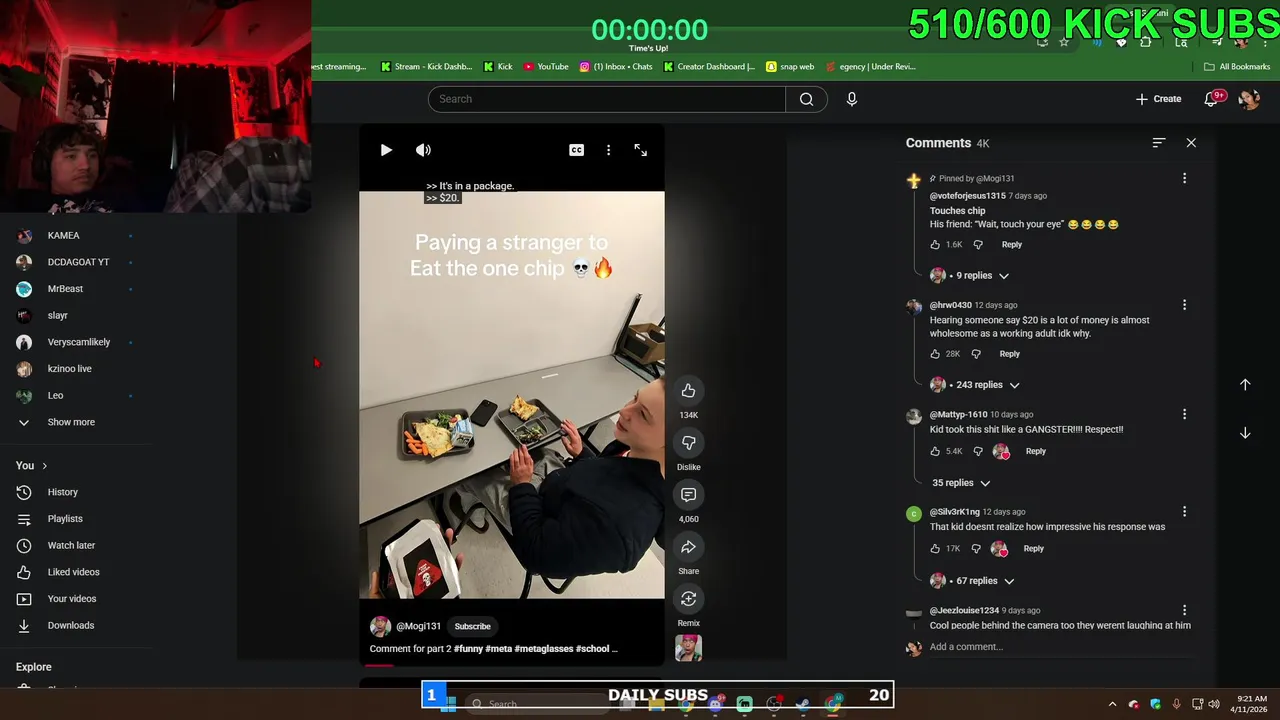Reply to the @hrw0430 comment
This screenshot has height=720, width=1280.
[x=1010, y=354]
